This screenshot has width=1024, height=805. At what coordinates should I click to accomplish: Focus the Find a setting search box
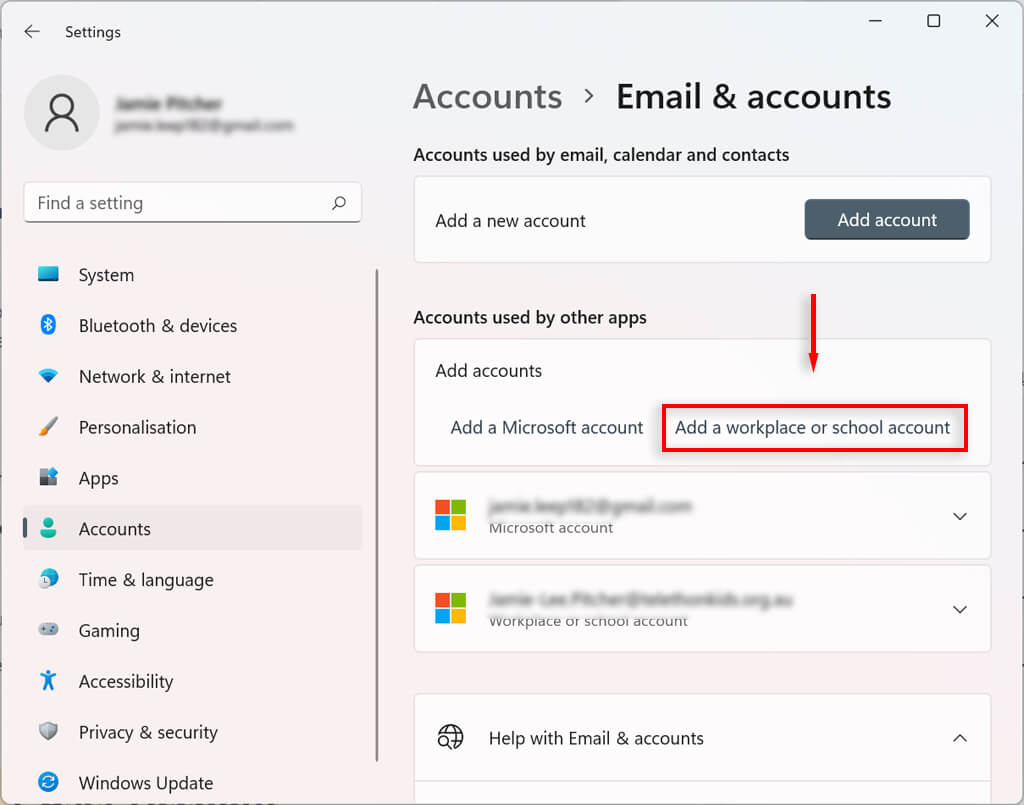(180, 203)
